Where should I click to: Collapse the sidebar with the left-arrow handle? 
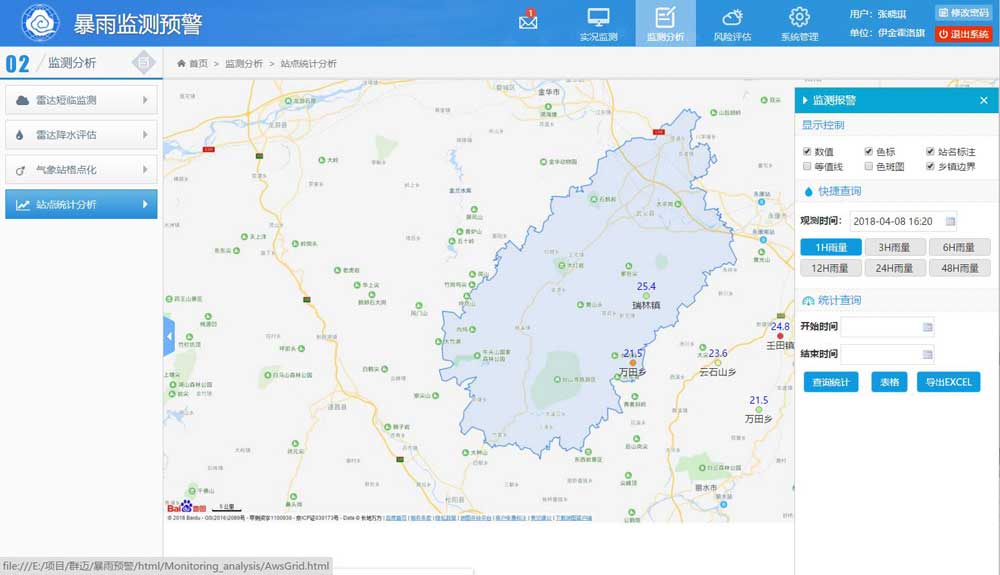(x=169, y=337)
